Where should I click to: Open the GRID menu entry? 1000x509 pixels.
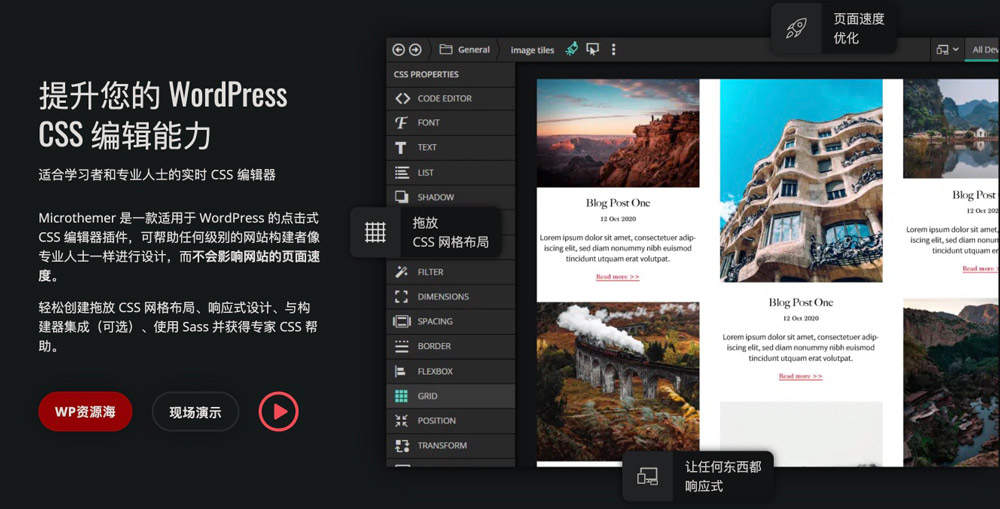pyautogui.click(x=451, y=396)
